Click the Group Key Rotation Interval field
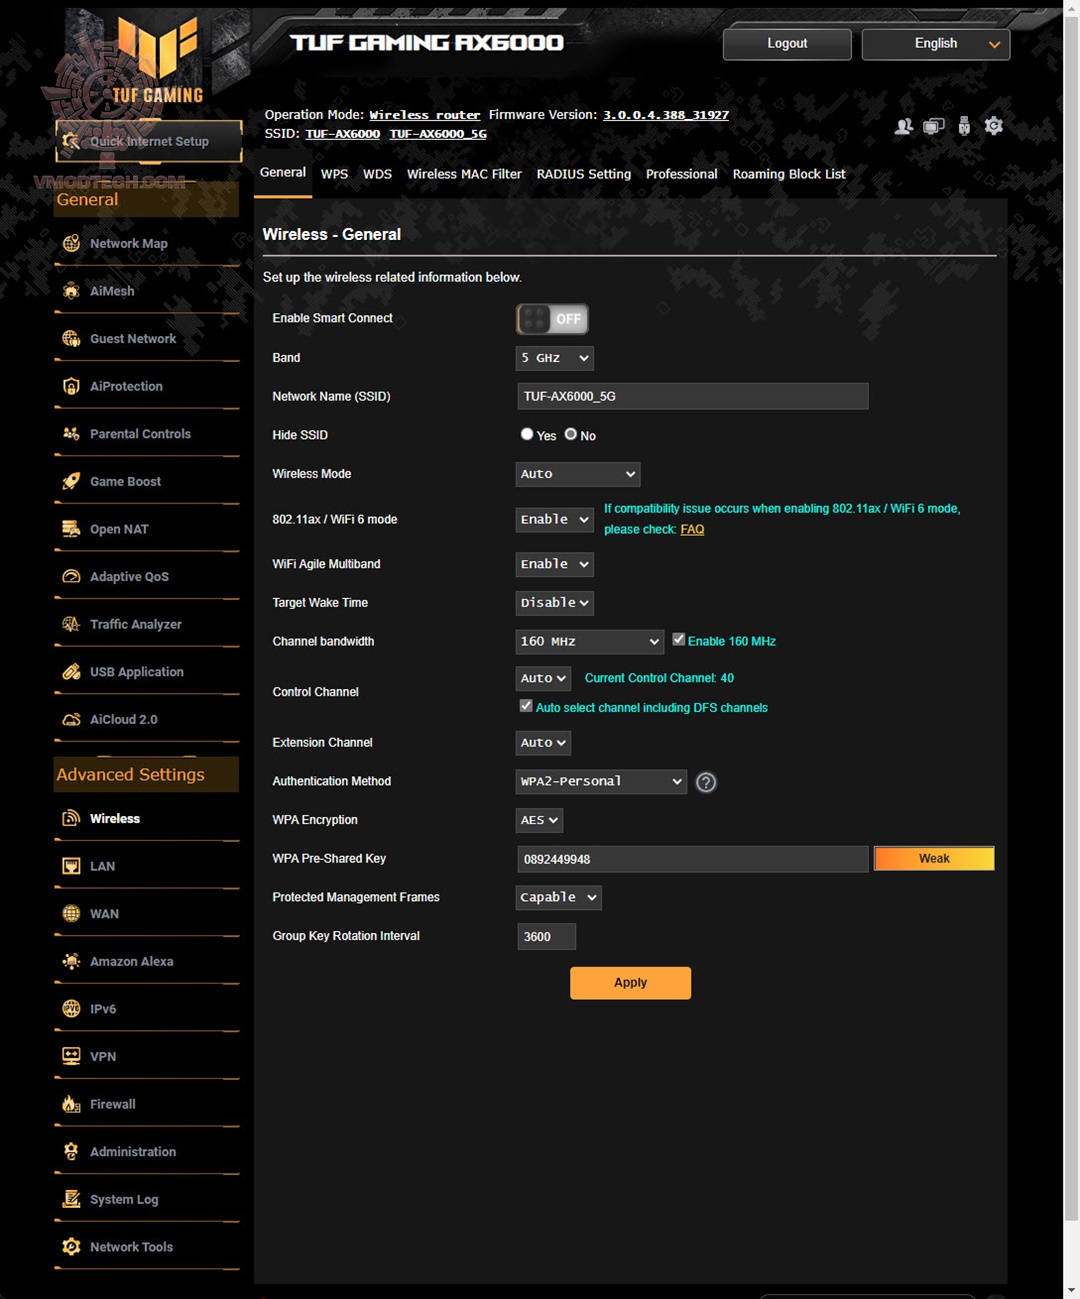 (546, 937)
